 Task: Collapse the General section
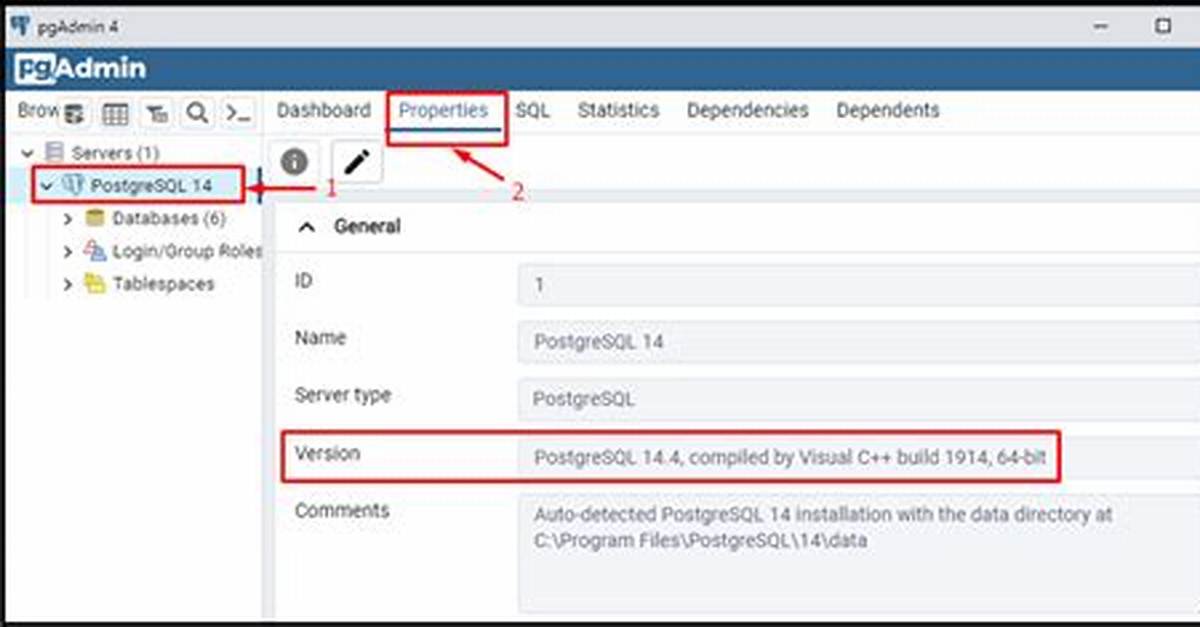(x=308, y=227)
